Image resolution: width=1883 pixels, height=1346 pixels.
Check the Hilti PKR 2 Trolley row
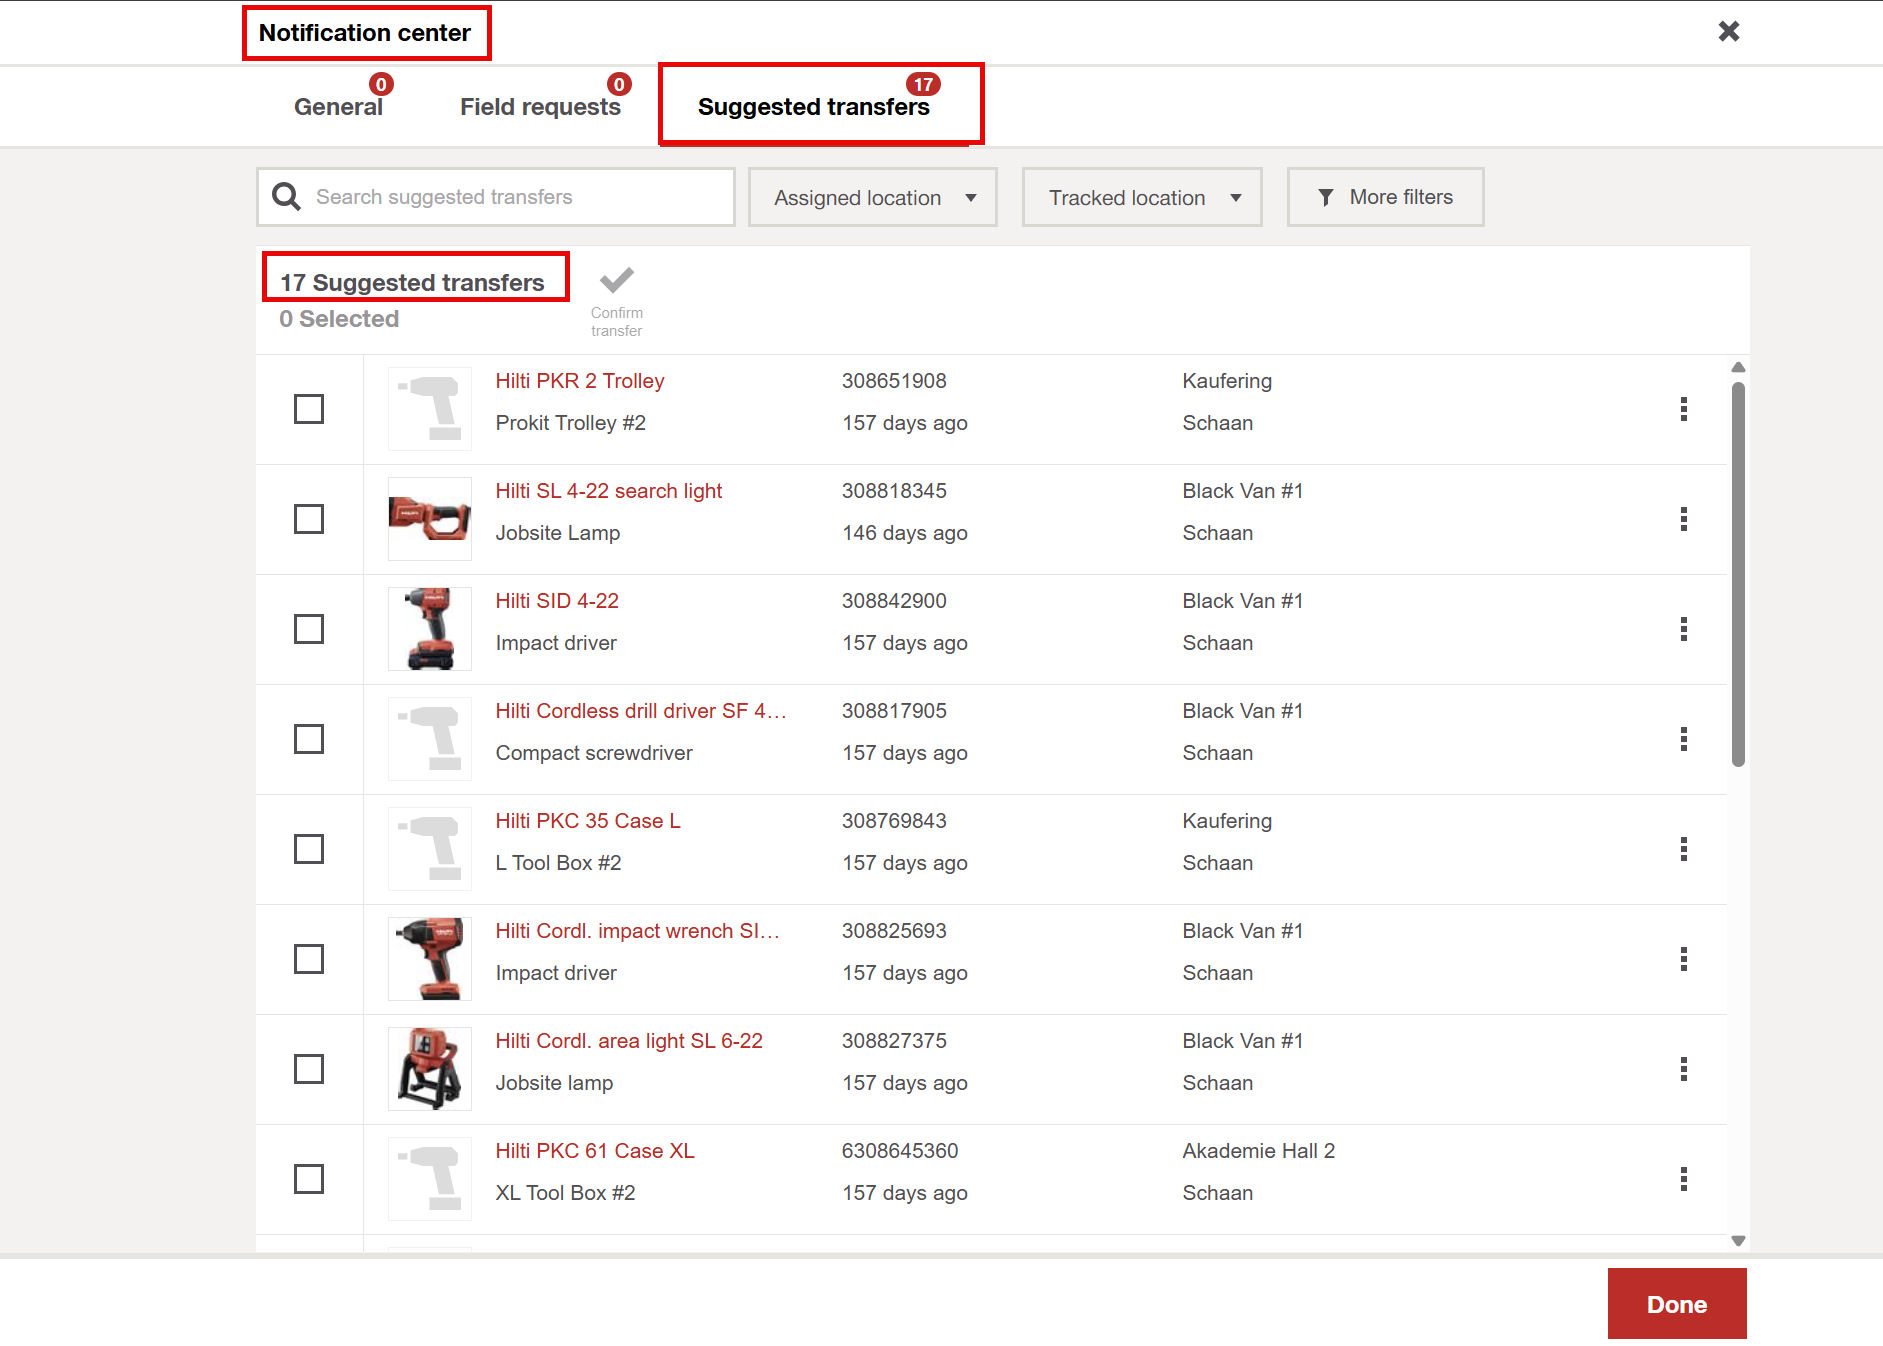[309, 409]
